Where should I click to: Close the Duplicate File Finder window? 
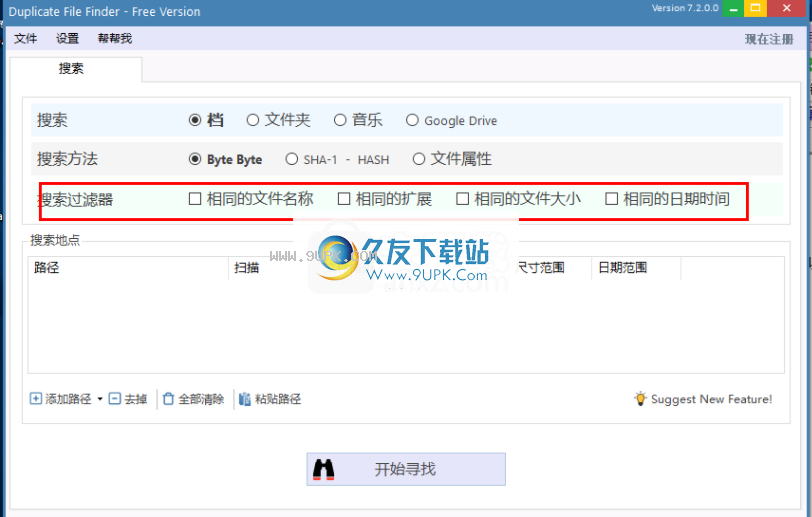[787, 8]
